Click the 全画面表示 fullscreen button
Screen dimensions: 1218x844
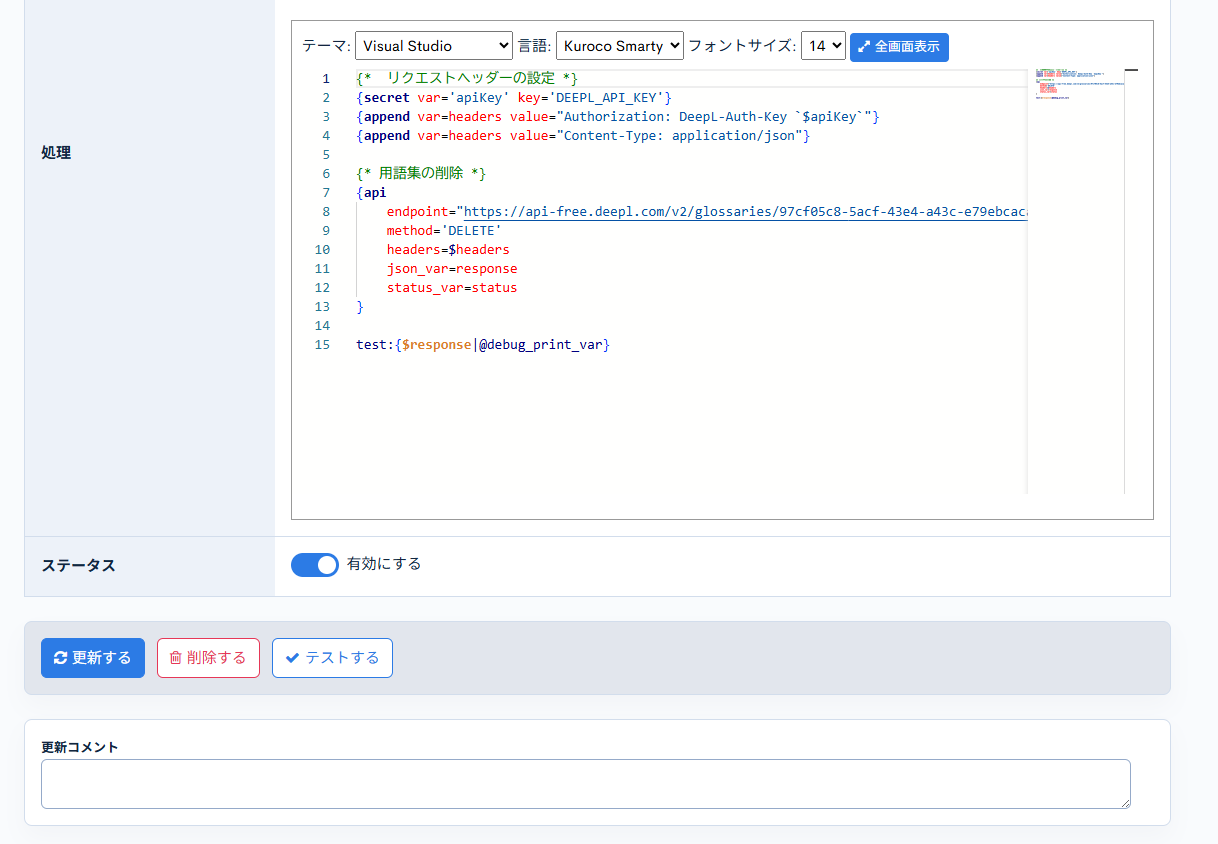899,47
